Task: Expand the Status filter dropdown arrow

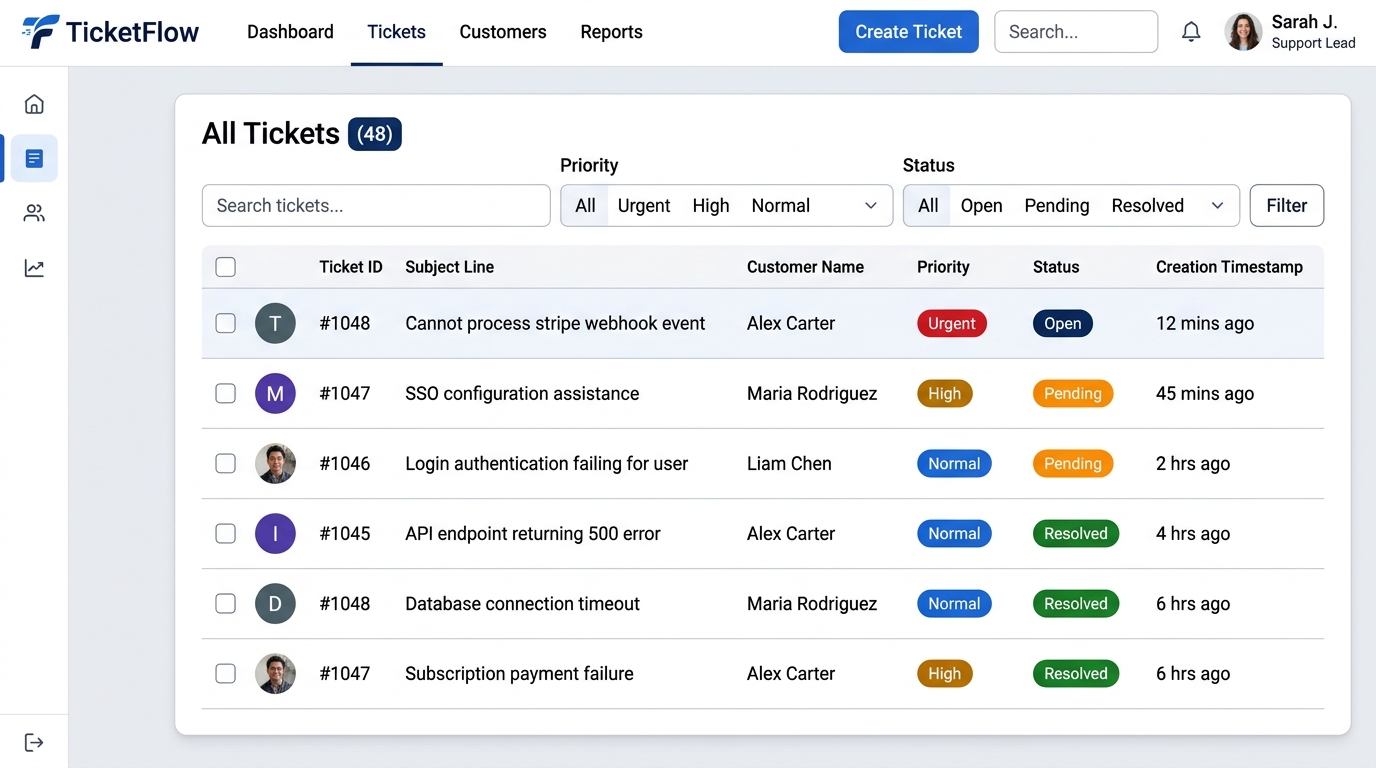Action: tap(1218, 205)
